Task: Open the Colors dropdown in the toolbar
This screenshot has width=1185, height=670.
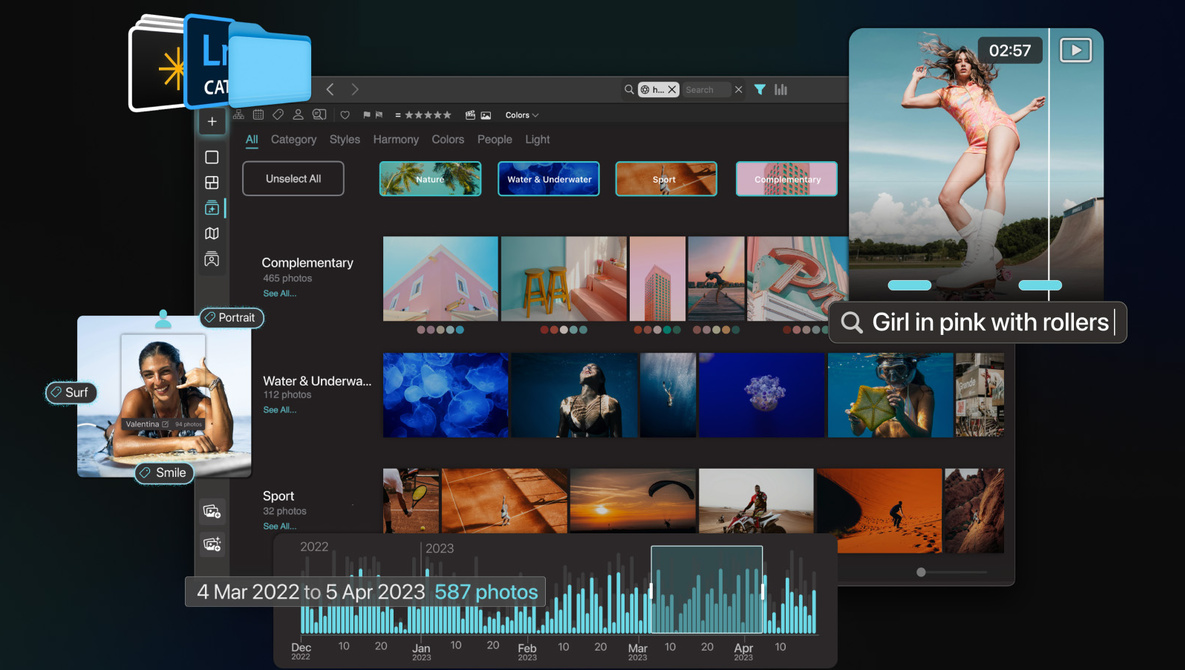Action: click(x=521, y=116)
